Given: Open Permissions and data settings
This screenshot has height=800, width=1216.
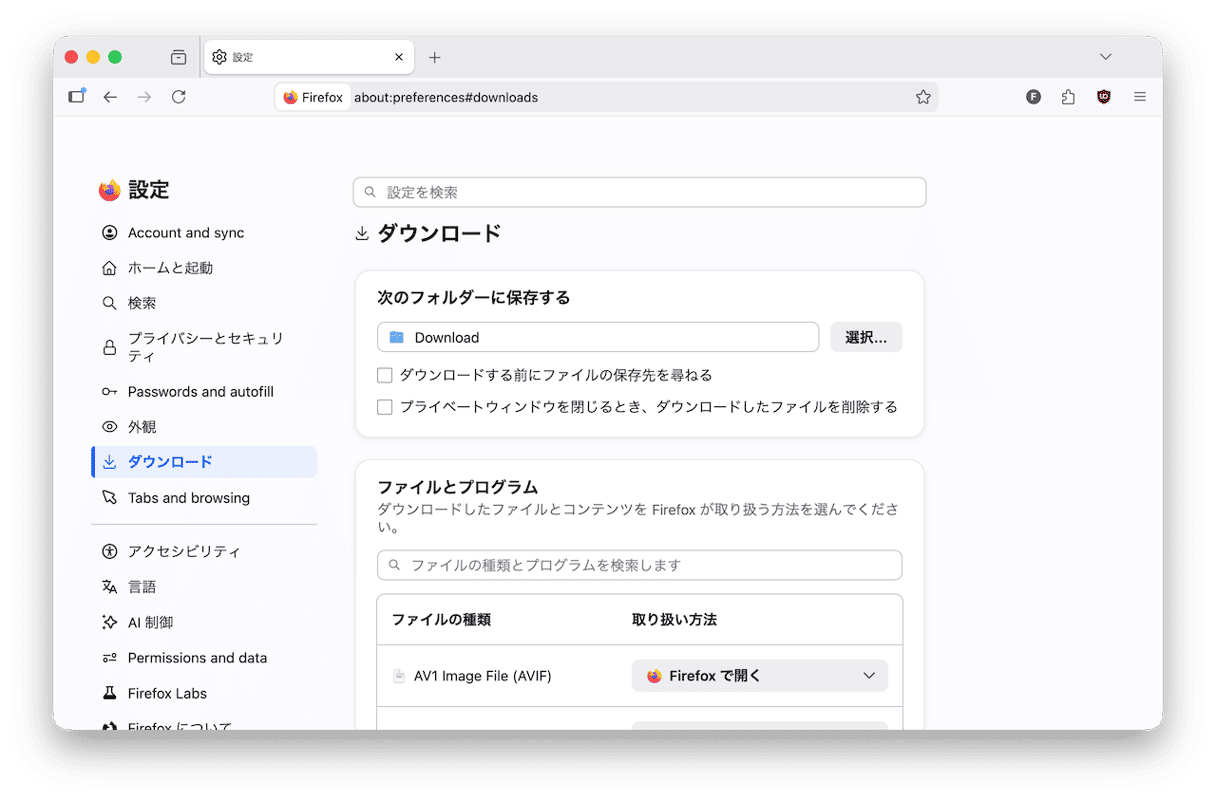Looking at the screenshot, I should click(204, 658).
